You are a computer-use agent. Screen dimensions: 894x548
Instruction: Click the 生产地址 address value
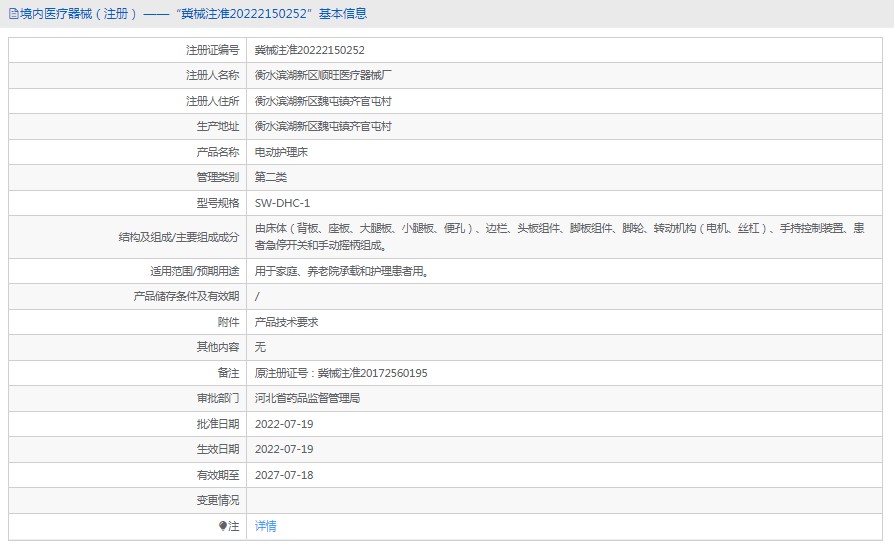pyautogui.click(x=323, y=127)
